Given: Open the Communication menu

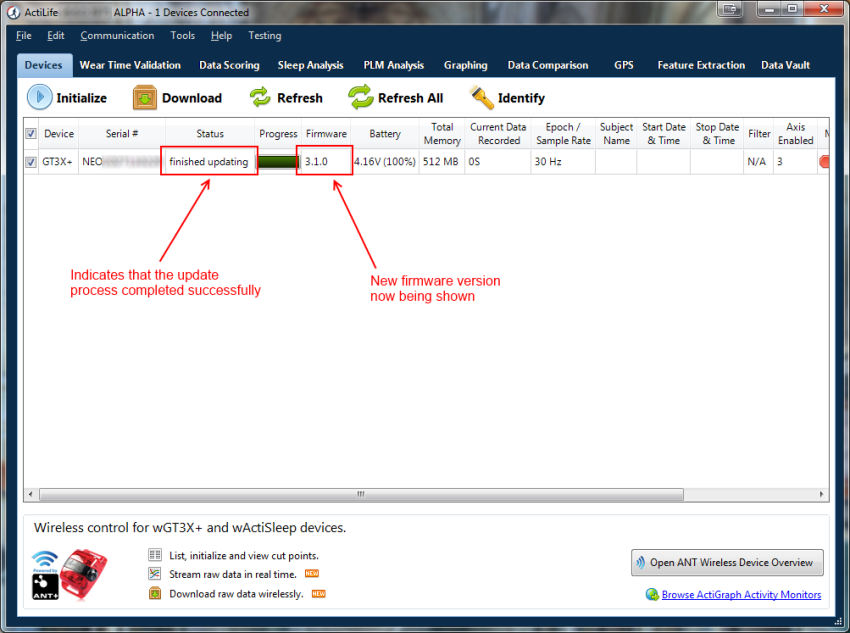Looking at the screenshot, I should (x=117, y=35).
